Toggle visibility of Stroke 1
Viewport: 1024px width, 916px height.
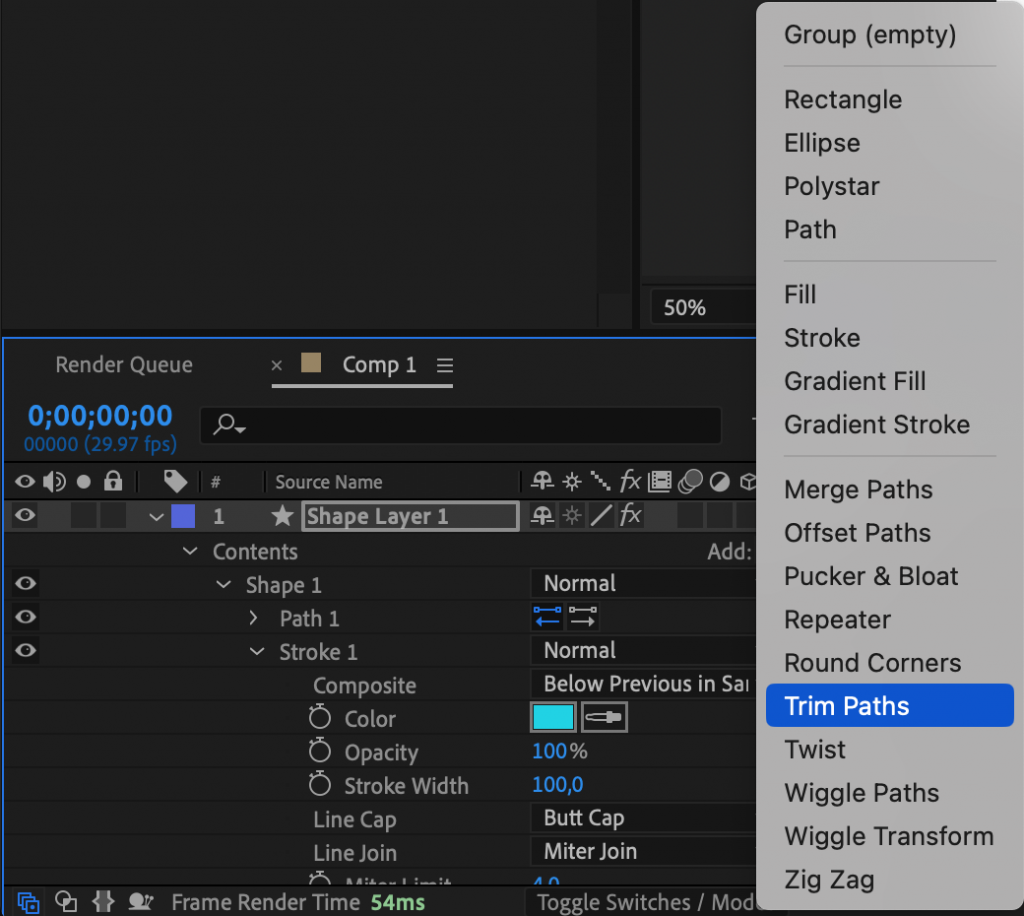[24, 651]
